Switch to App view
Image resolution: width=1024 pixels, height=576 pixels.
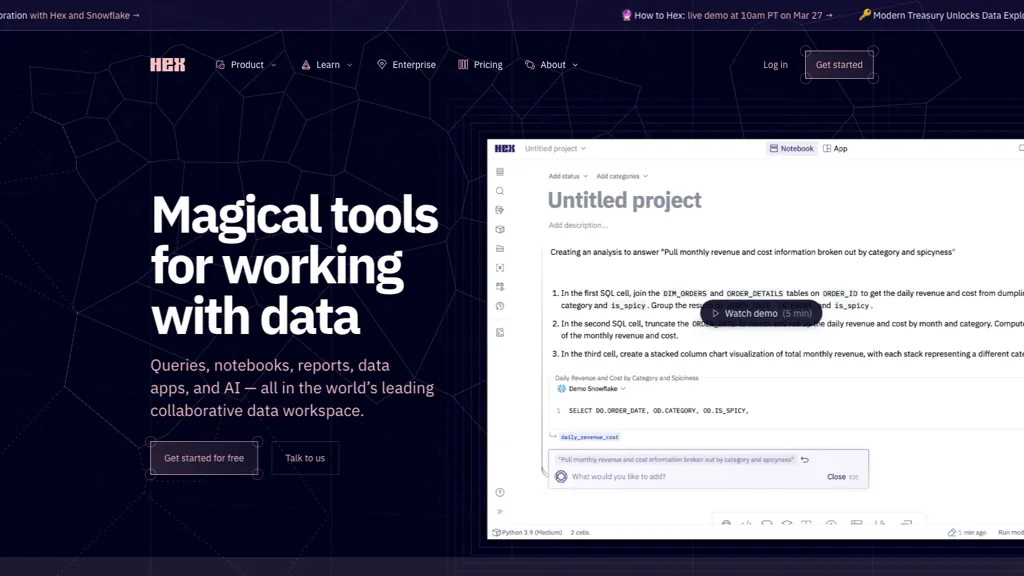836,148
